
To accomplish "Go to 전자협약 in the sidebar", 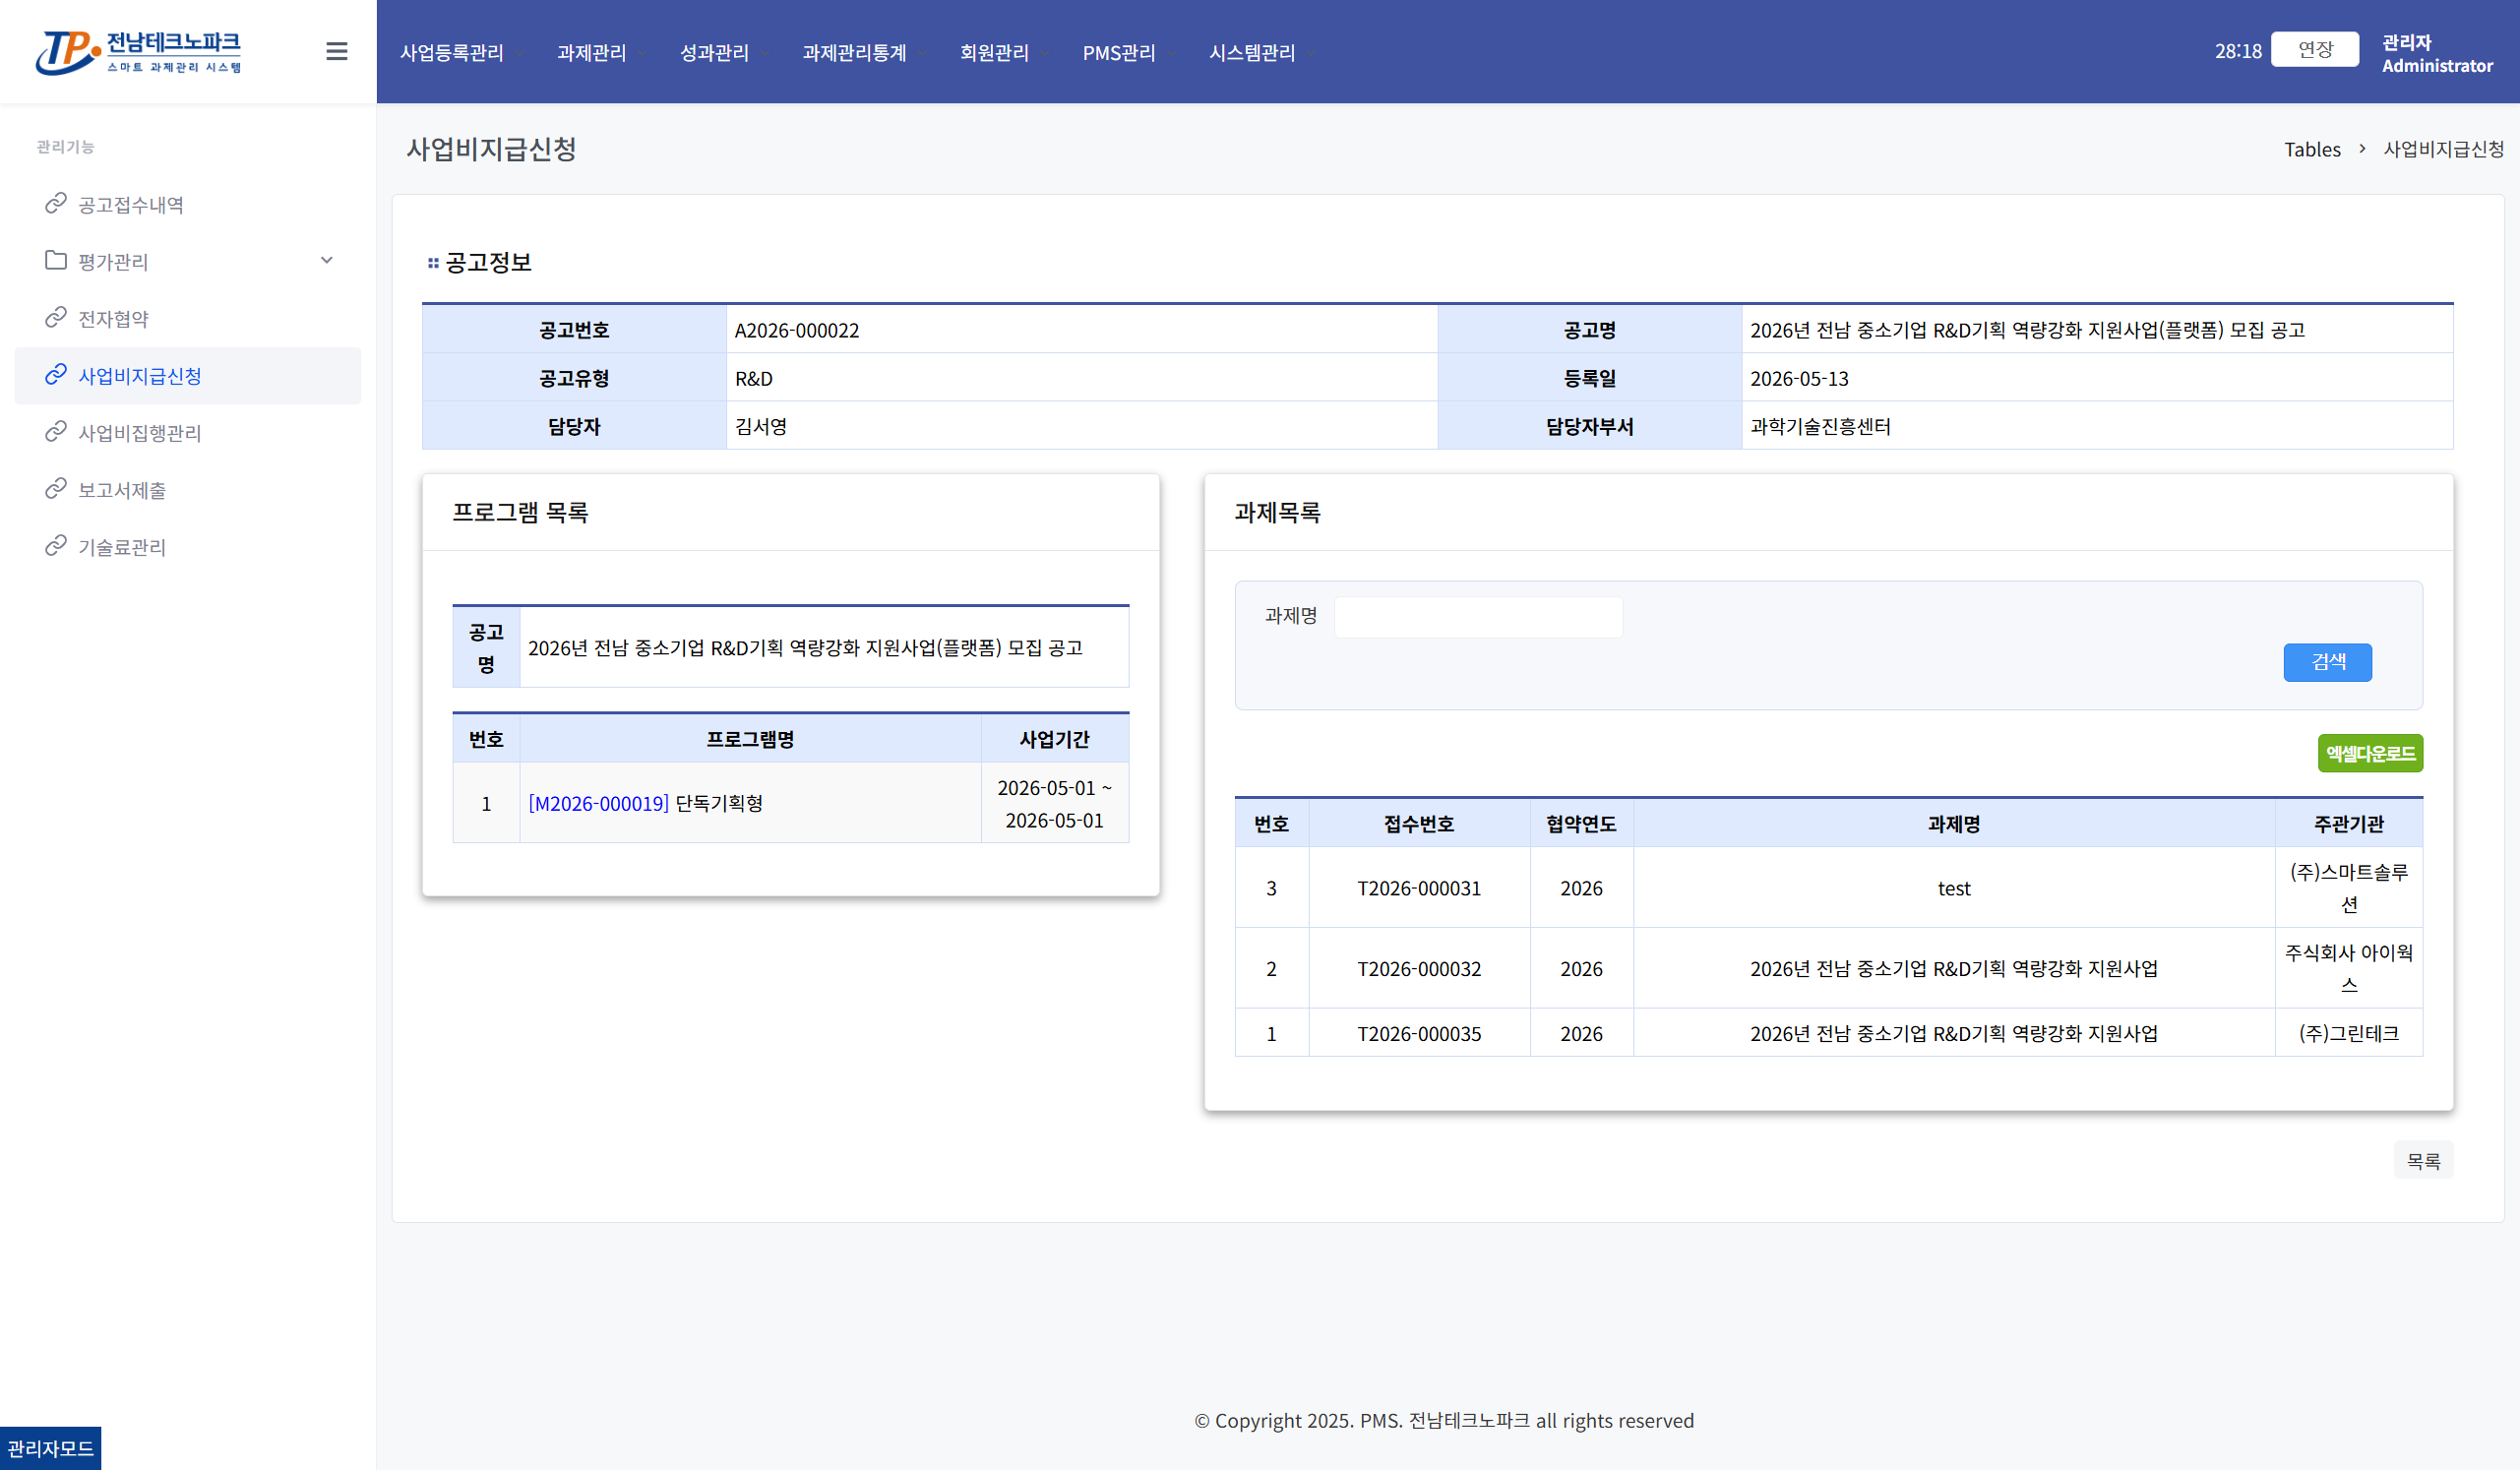I will 113,319.
